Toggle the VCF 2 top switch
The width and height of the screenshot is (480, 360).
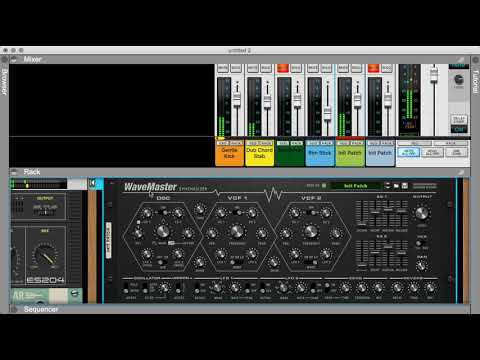[x=311, y=212]
